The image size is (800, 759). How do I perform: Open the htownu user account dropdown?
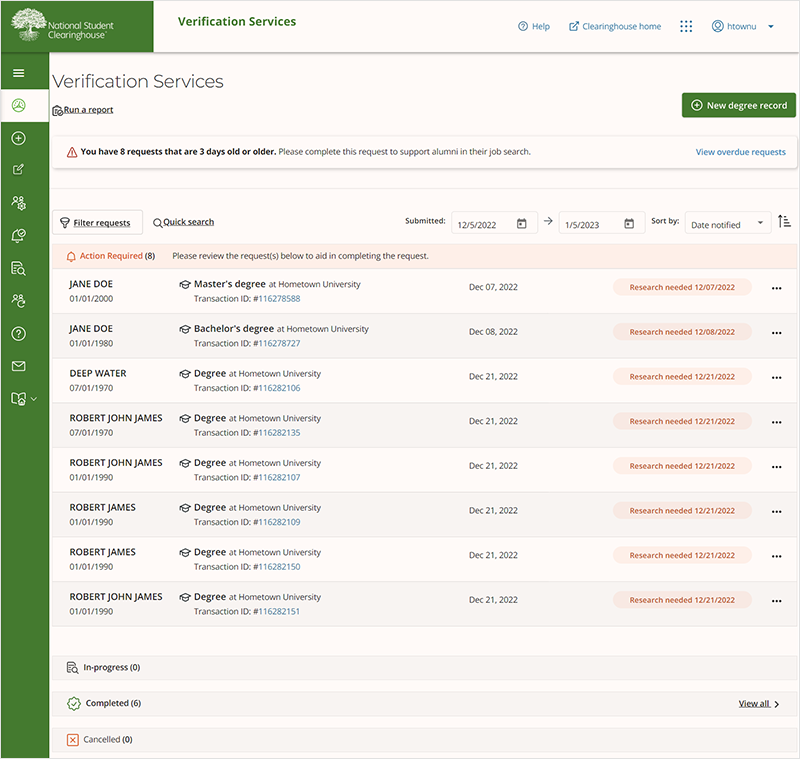742,27
